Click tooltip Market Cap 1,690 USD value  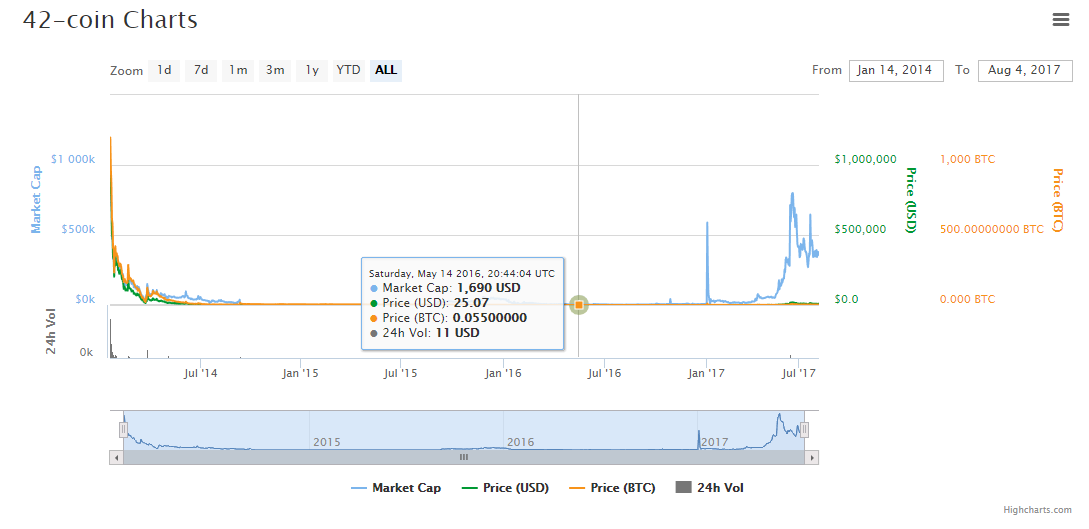point(488,287)
